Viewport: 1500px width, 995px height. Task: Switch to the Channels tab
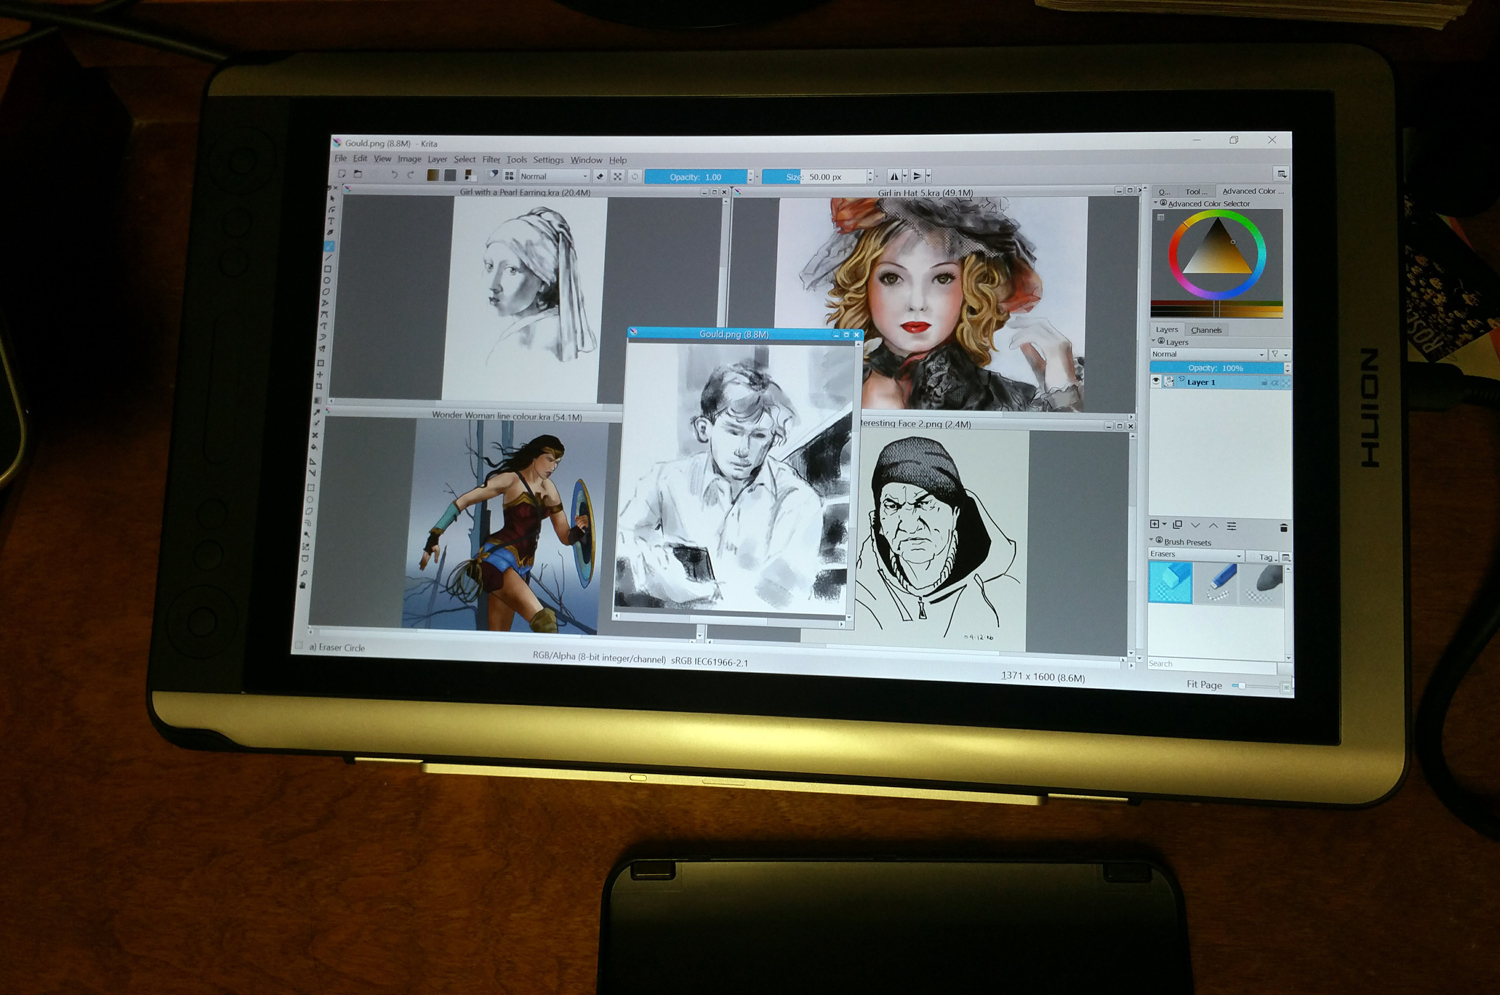pos(1206,330)
